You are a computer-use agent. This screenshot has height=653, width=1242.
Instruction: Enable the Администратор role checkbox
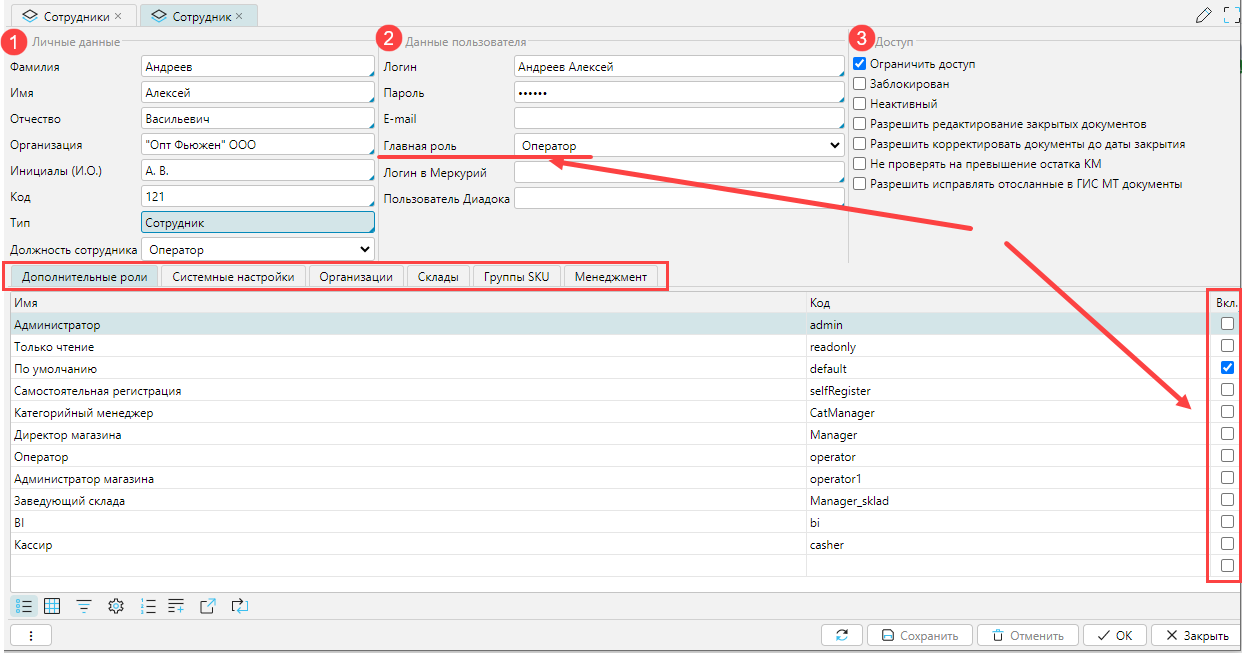(1227, 324)
